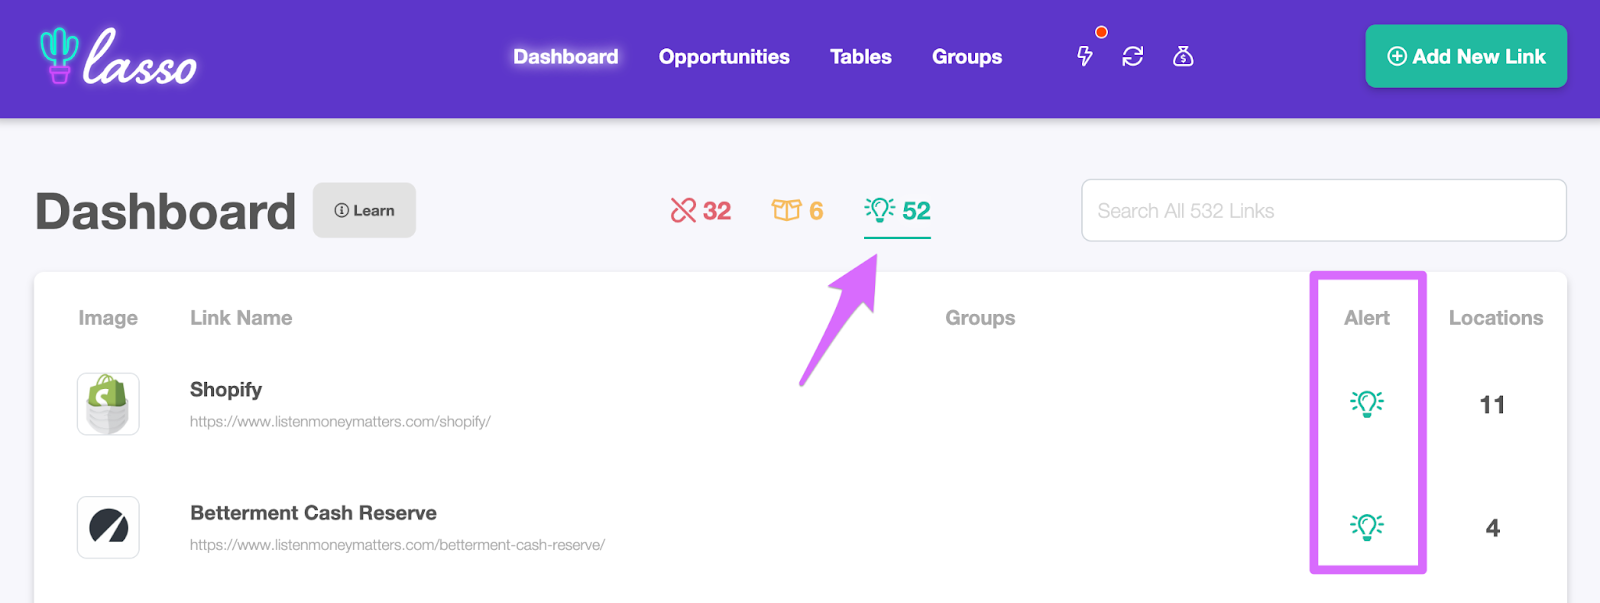Click Betterment Cash Reserve's lightbulb alert icon
The height and width of the screenshot is (603, 1600).
tap(1367, 526)
